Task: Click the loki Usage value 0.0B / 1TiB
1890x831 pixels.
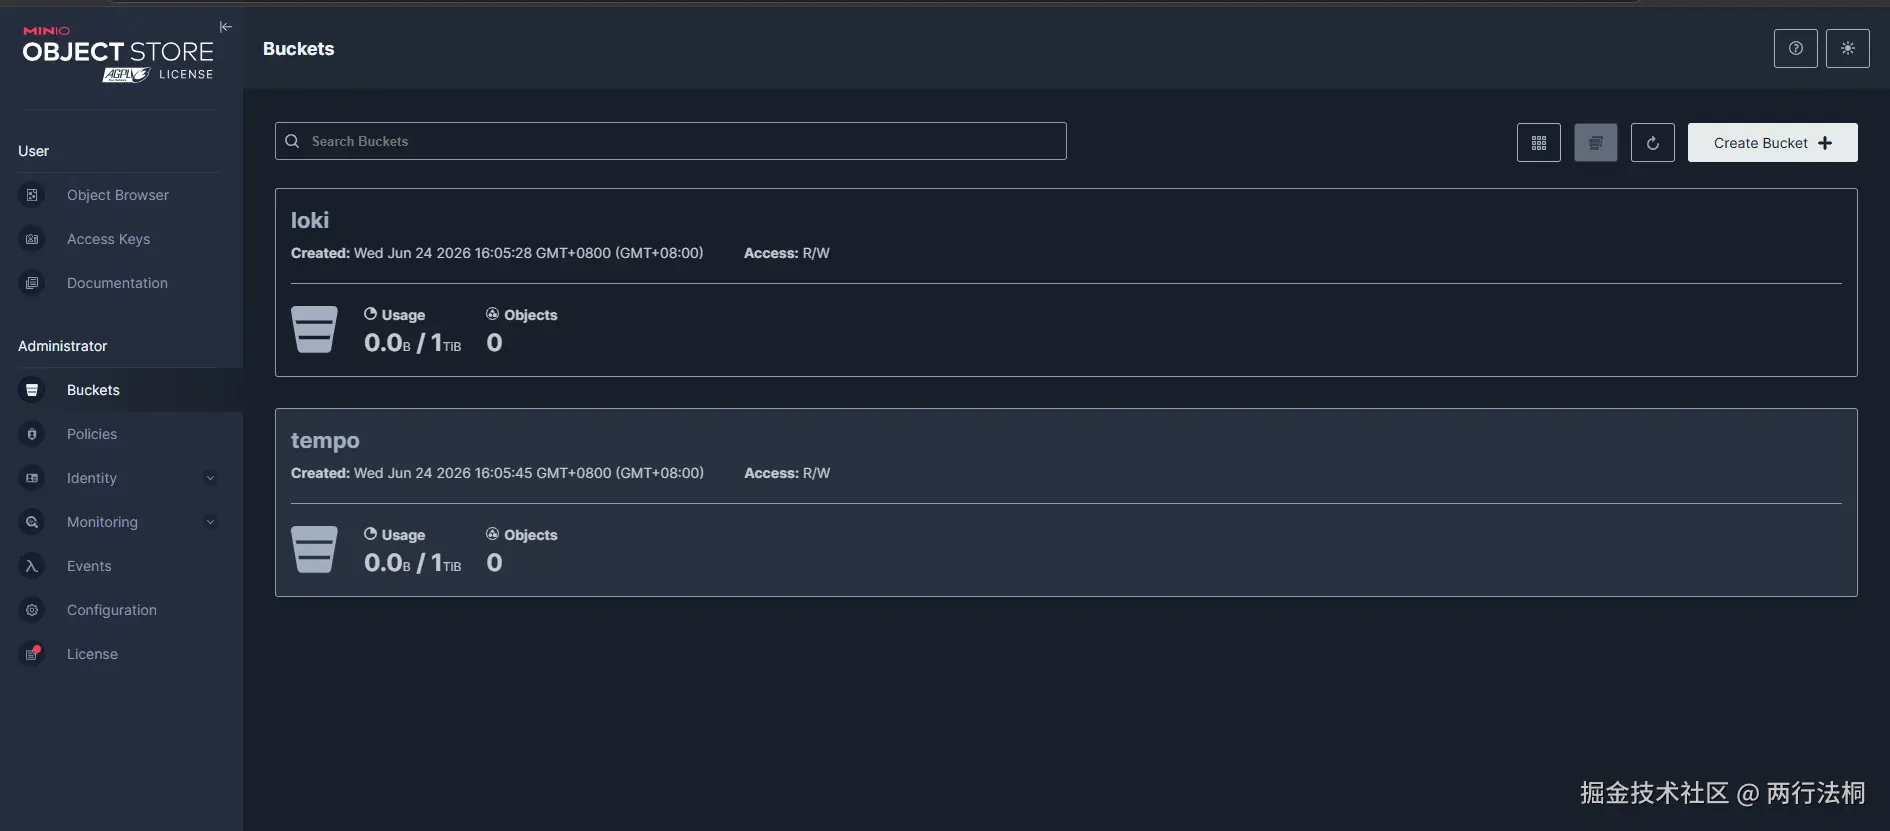Action: [x=413, y=343]
